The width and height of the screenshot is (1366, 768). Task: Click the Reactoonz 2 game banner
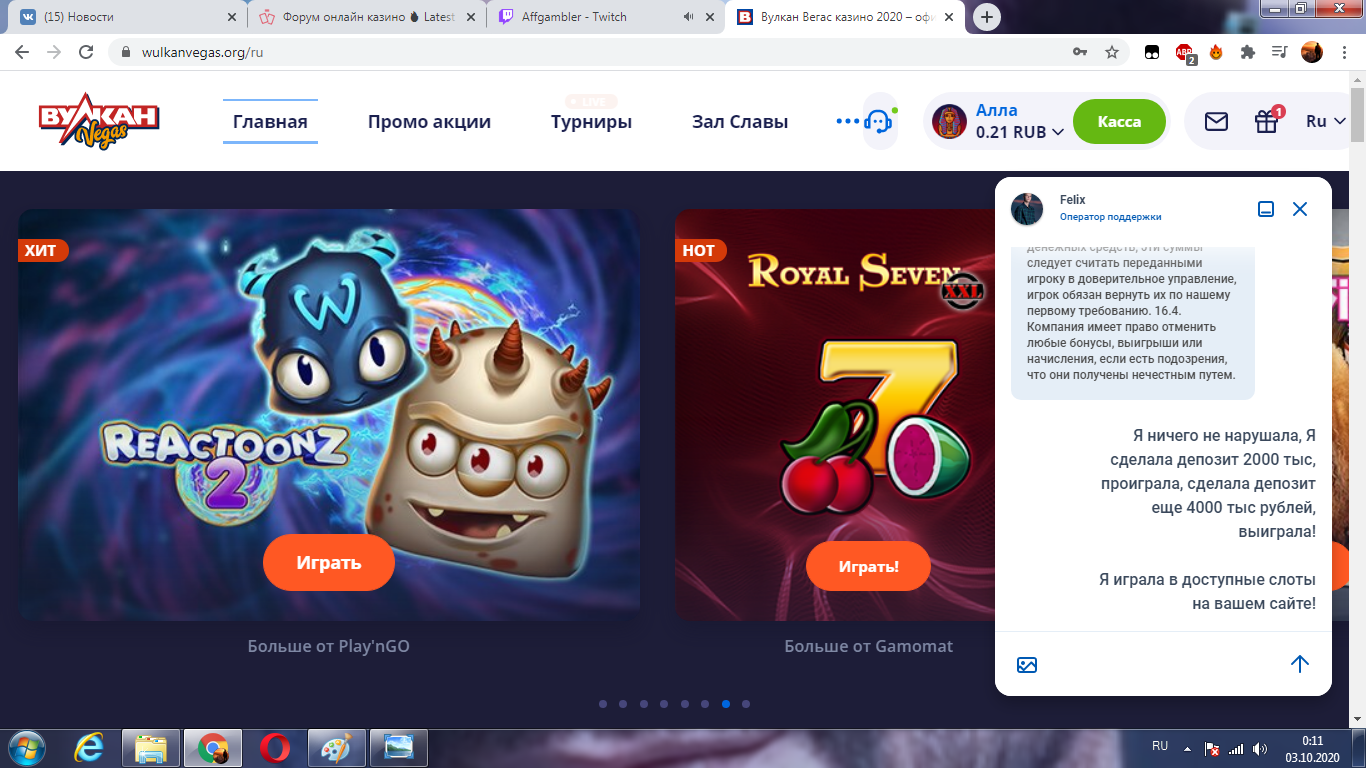329,415
